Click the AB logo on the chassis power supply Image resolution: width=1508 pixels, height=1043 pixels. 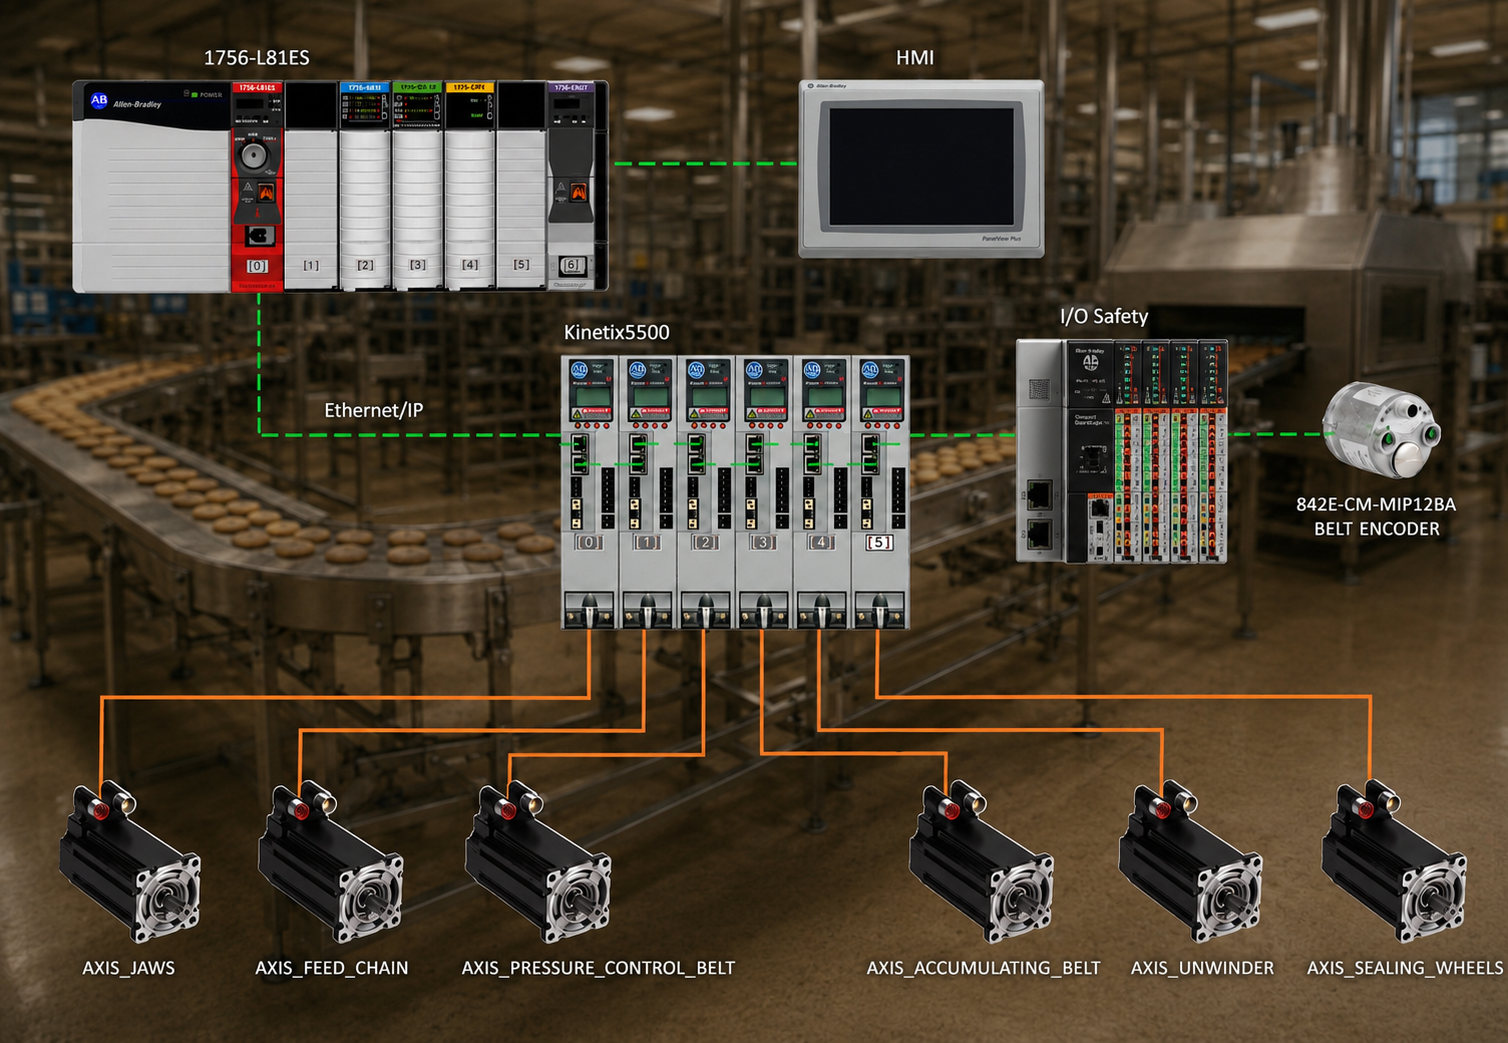[x=99, y=100]
